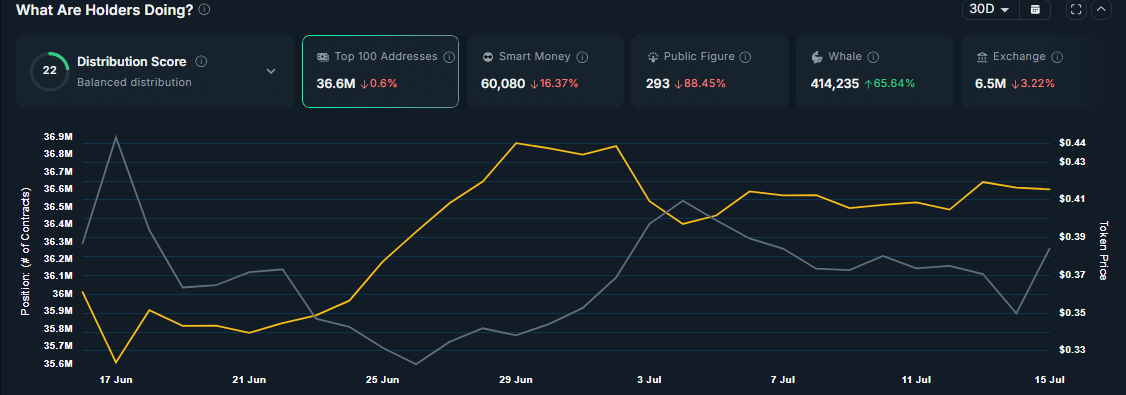Viewport: 1126px width, 395px height.
Task: Open Whale info icon
Action: (873, 57)
